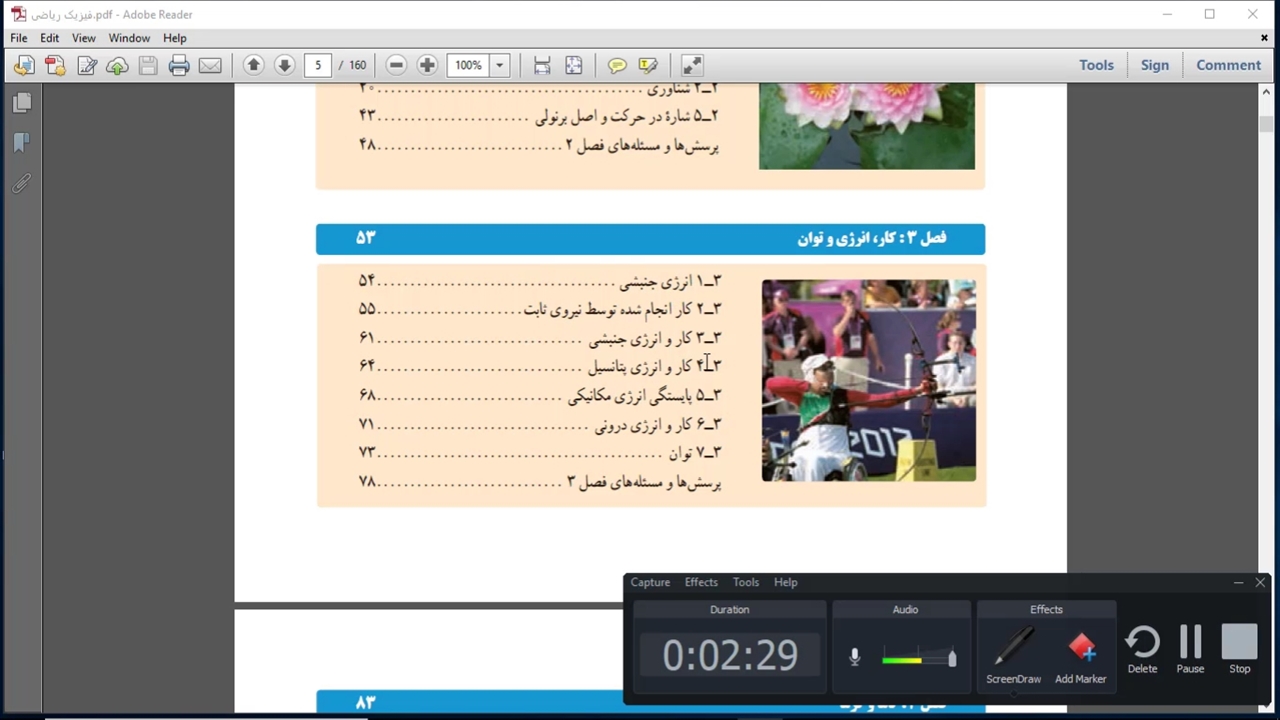This screenshot has height=720, width=1280.
Task: Select the highlight text tool
Action: [x=648, y=66]
